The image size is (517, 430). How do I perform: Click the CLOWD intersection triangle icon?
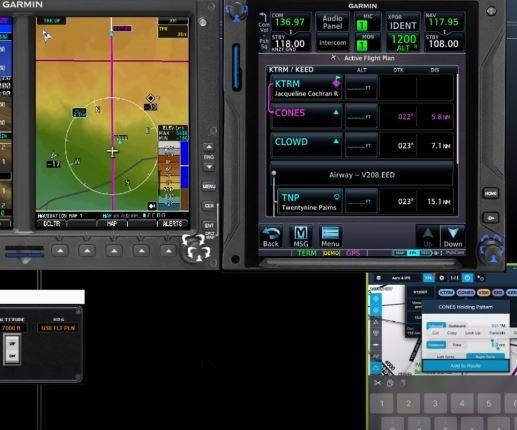pyautogui.click(x=336, y=141)
